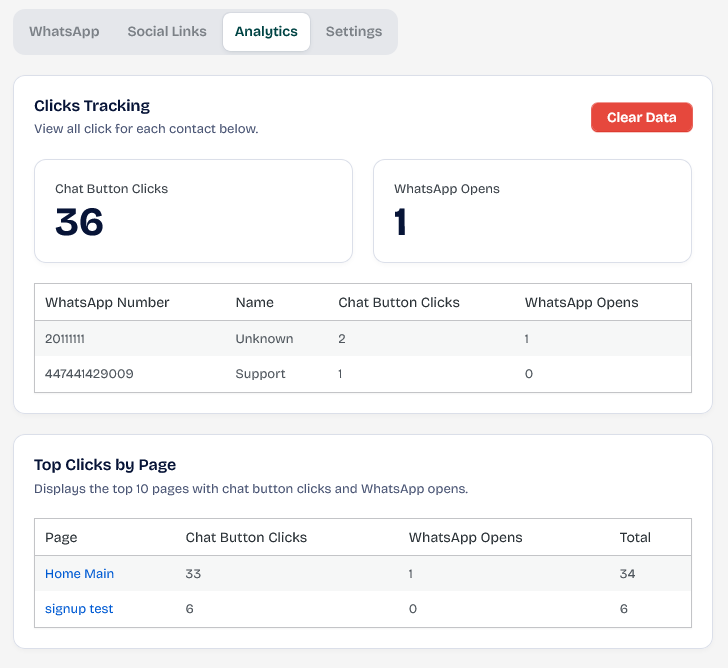
Task: Click the Support name cell
Action: pos(260,373)
